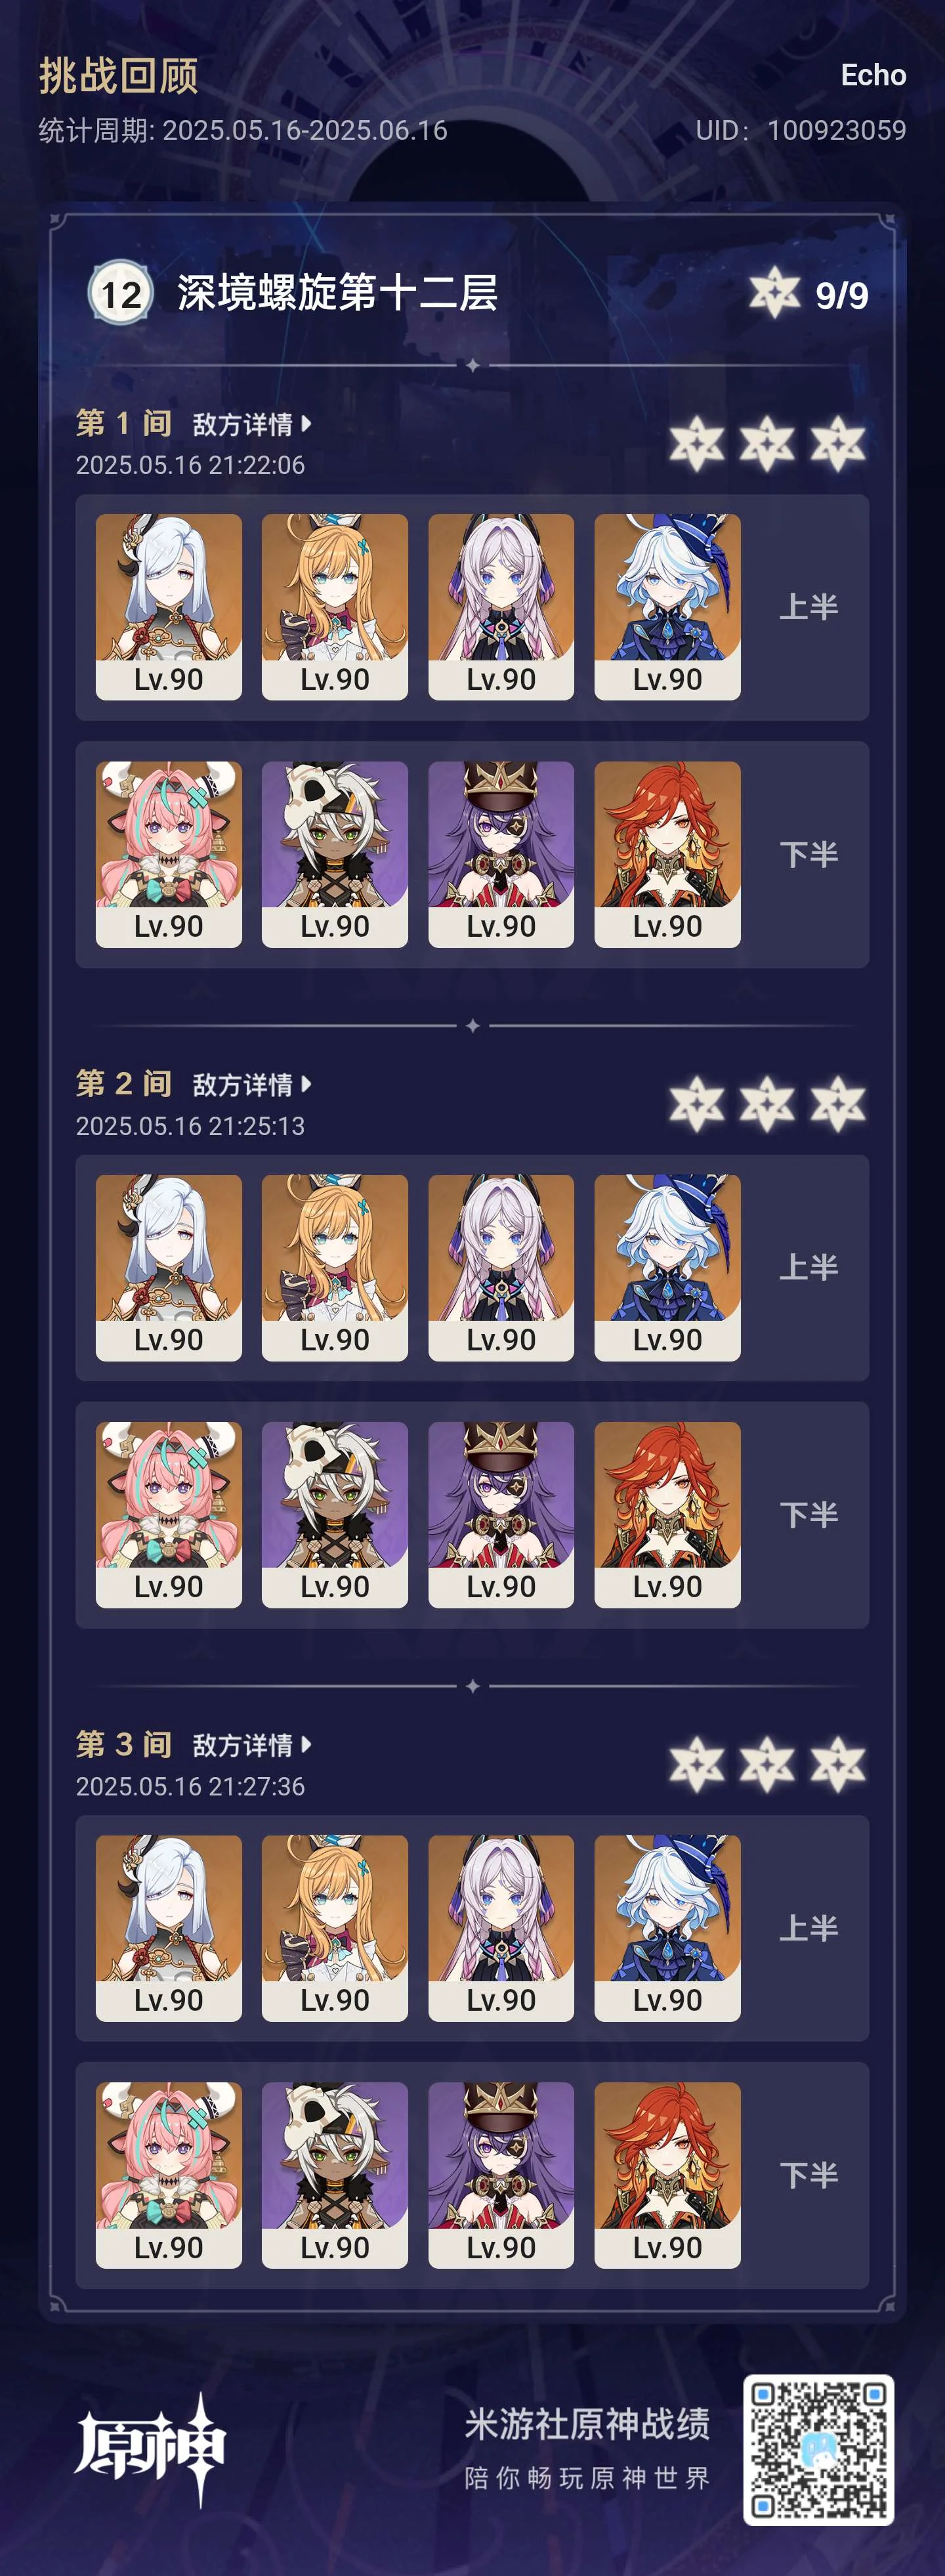Tap the middle star of chamber 3 rating
The image size is (945, 2576).
pyautogui.click(x=767, y=1765)
